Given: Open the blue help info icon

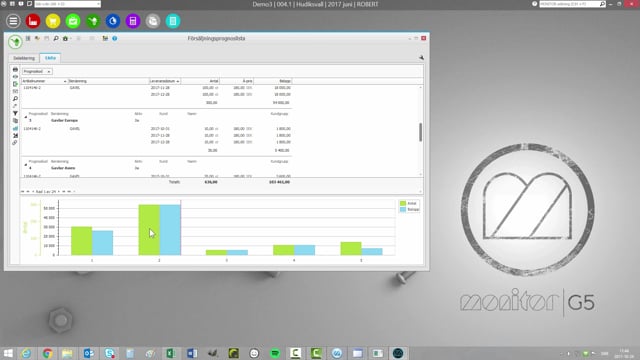Looking at the screenshot, I should tap(115, 38).
